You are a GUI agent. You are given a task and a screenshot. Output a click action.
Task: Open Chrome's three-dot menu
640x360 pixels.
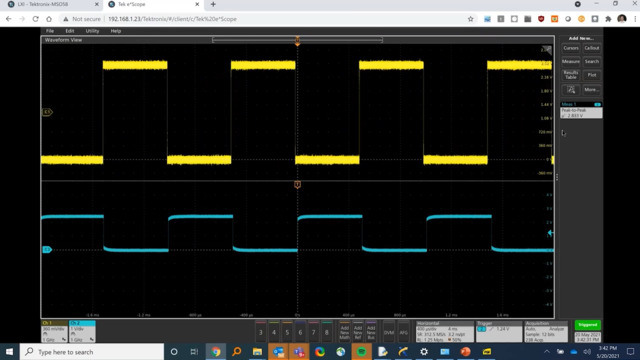coord(635,19)
